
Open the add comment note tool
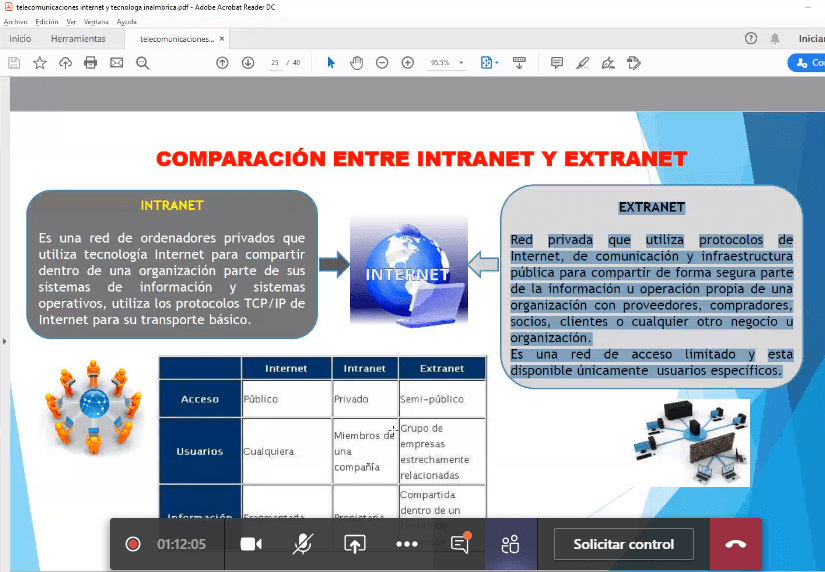(x=557, y=62)
